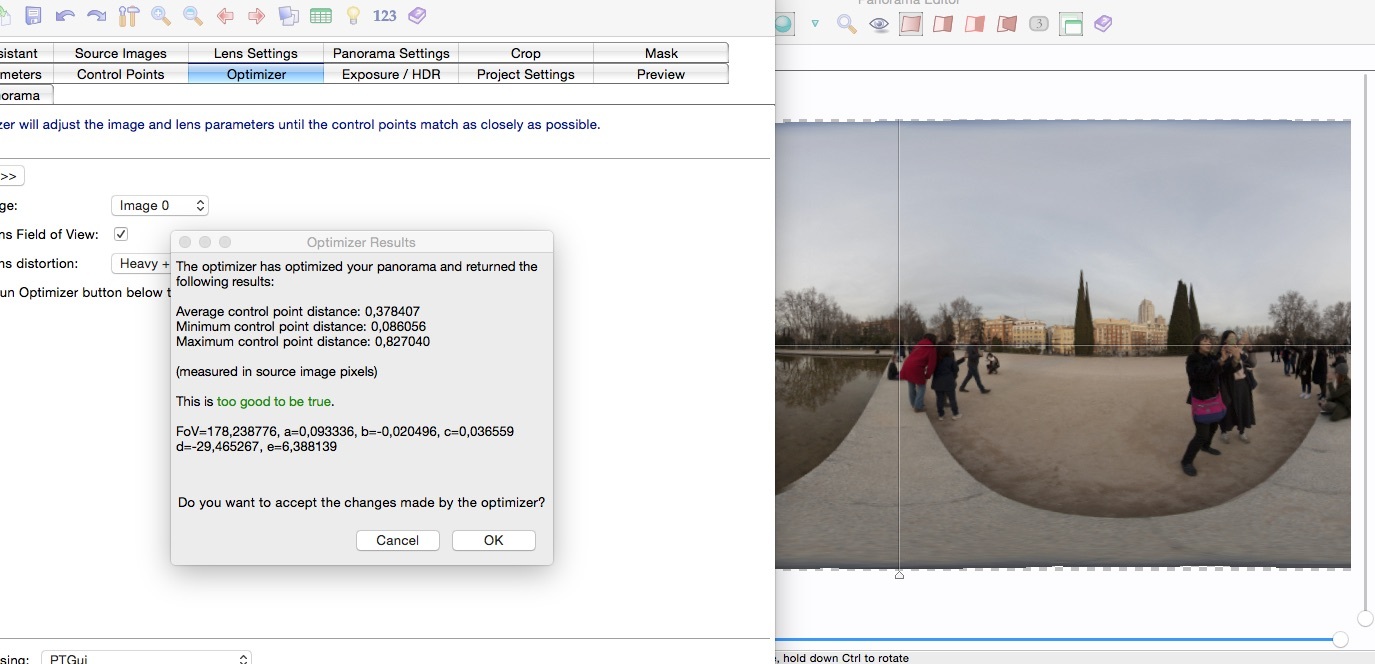Viewport: 1375px width, 664px height.
Task: Open the Exposure / HDR tab
Action: point(391,74)
